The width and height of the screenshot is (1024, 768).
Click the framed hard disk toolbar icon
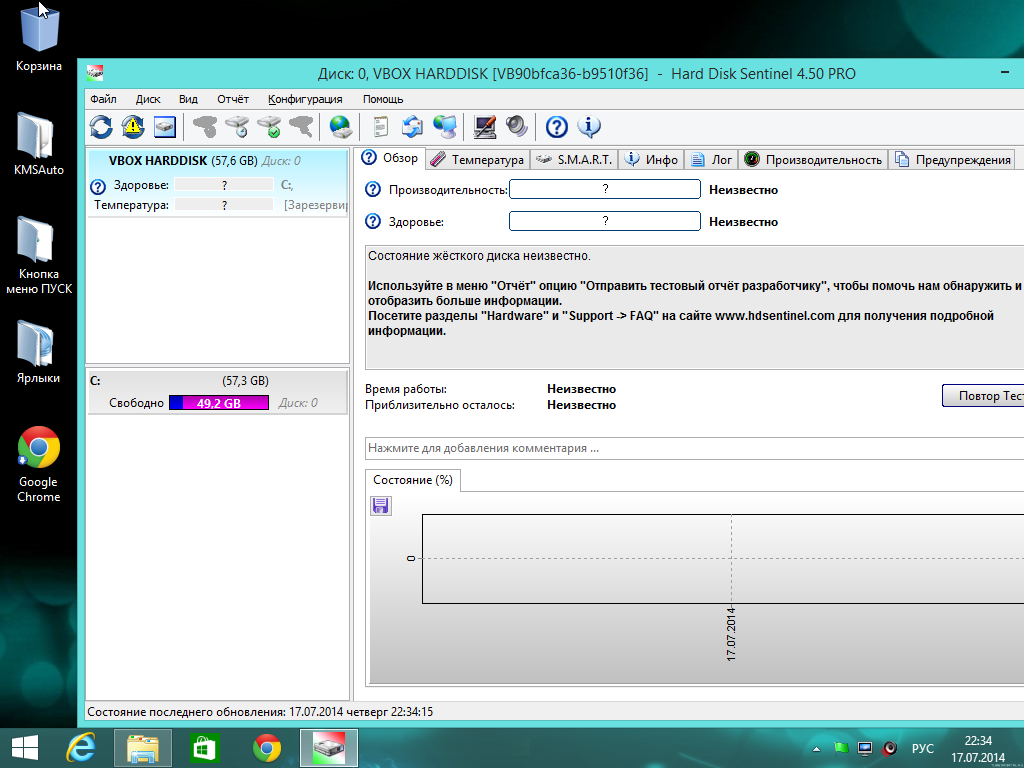click(x=165, y=127)
